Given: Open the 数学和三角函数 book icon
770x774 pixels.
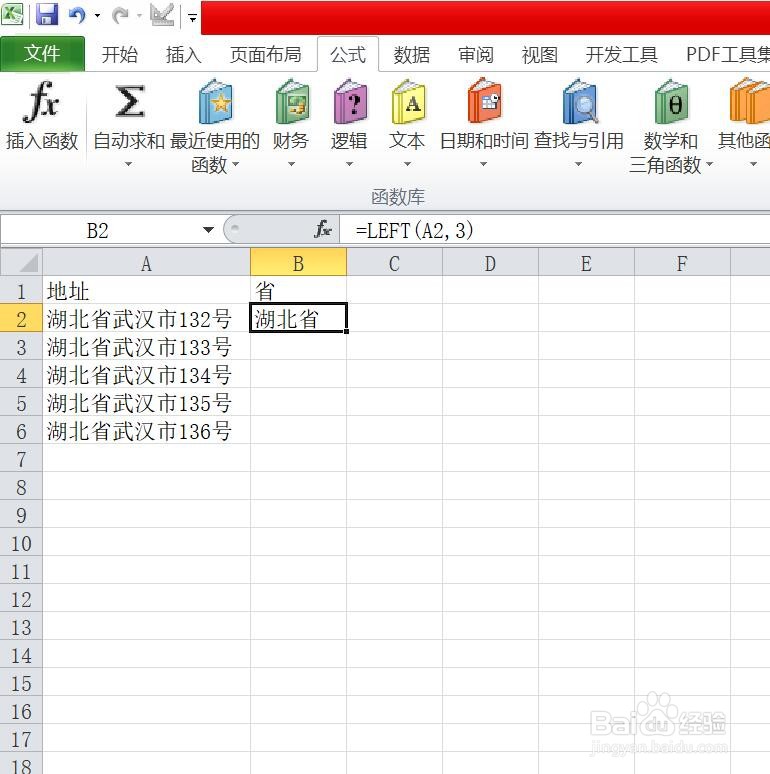Looking at the screenshot, I should pyautogui.click(x=671, y=102).
